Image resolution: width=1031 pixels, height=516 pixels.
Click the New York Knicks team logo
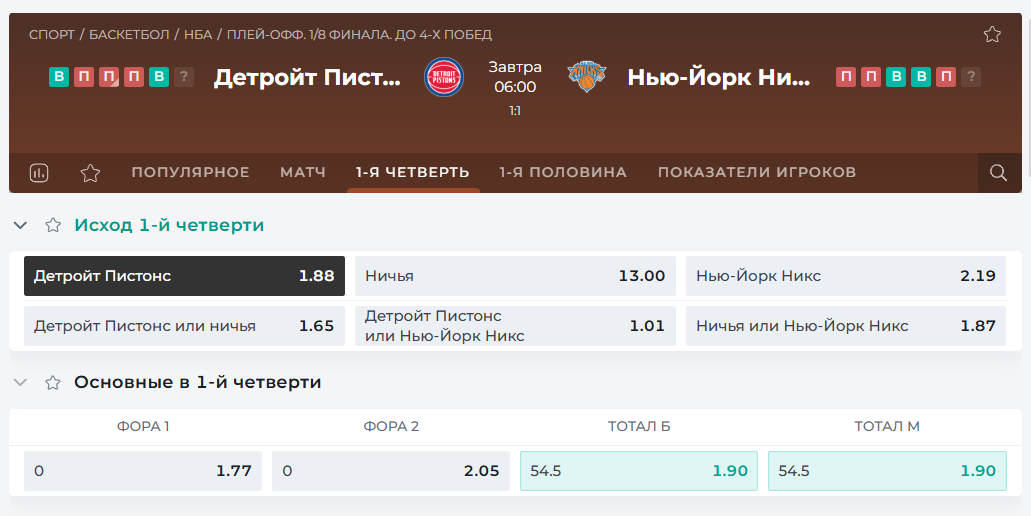587,77
